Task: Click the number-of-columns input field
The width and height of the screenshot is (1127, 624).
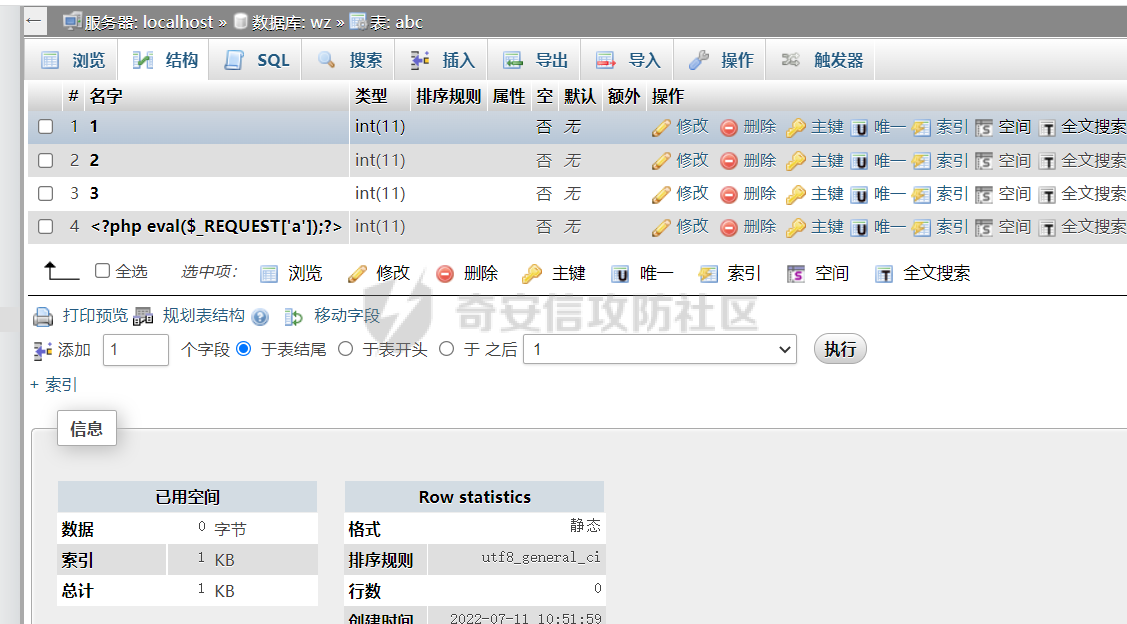Action: pyautogui.click(x=136, y=349)
